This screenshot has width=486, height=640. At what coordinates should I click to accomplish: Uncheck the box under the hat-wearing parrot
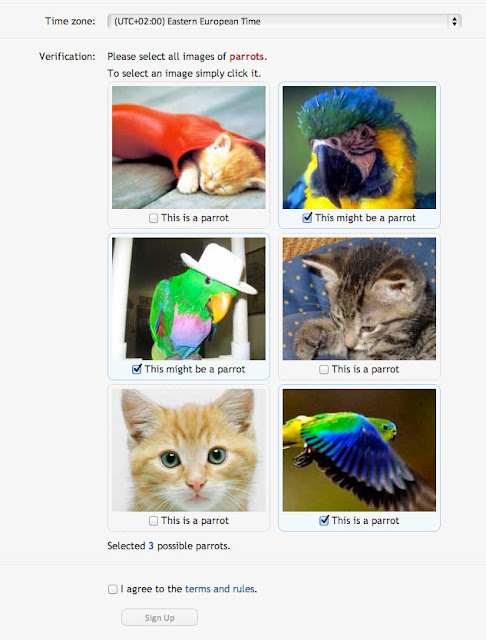pyautogui.click(x=137, y=369)
